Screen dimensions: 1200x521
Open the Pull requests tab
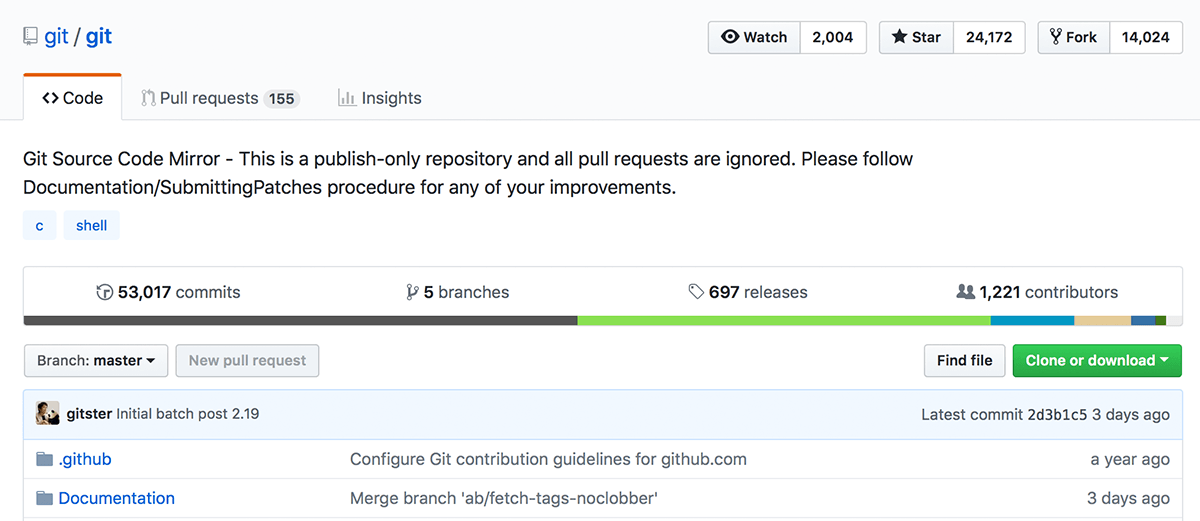point(220,98)
